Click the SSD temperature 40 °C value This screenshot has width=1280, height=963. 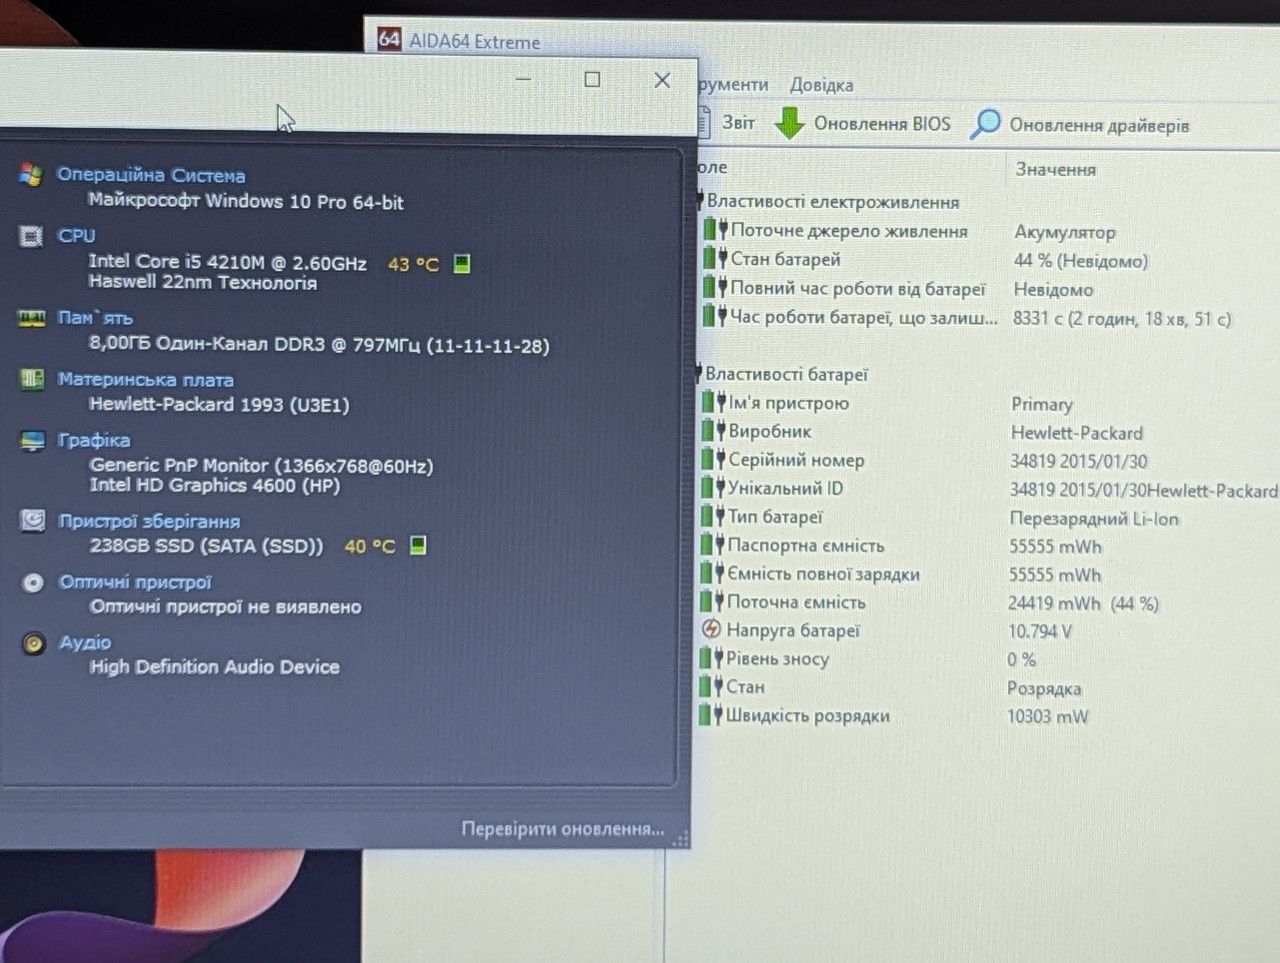pyautogui.click(x=370, y=546)
